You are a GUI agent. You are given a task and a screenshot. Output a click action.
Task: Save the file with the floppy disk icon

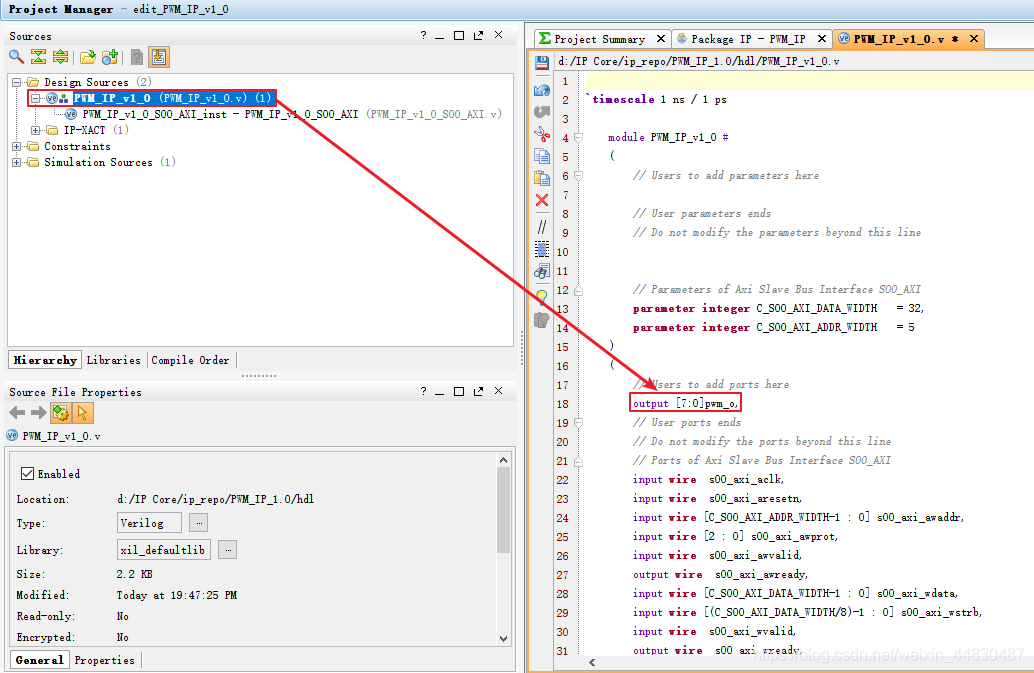click(x=542, y=63)
